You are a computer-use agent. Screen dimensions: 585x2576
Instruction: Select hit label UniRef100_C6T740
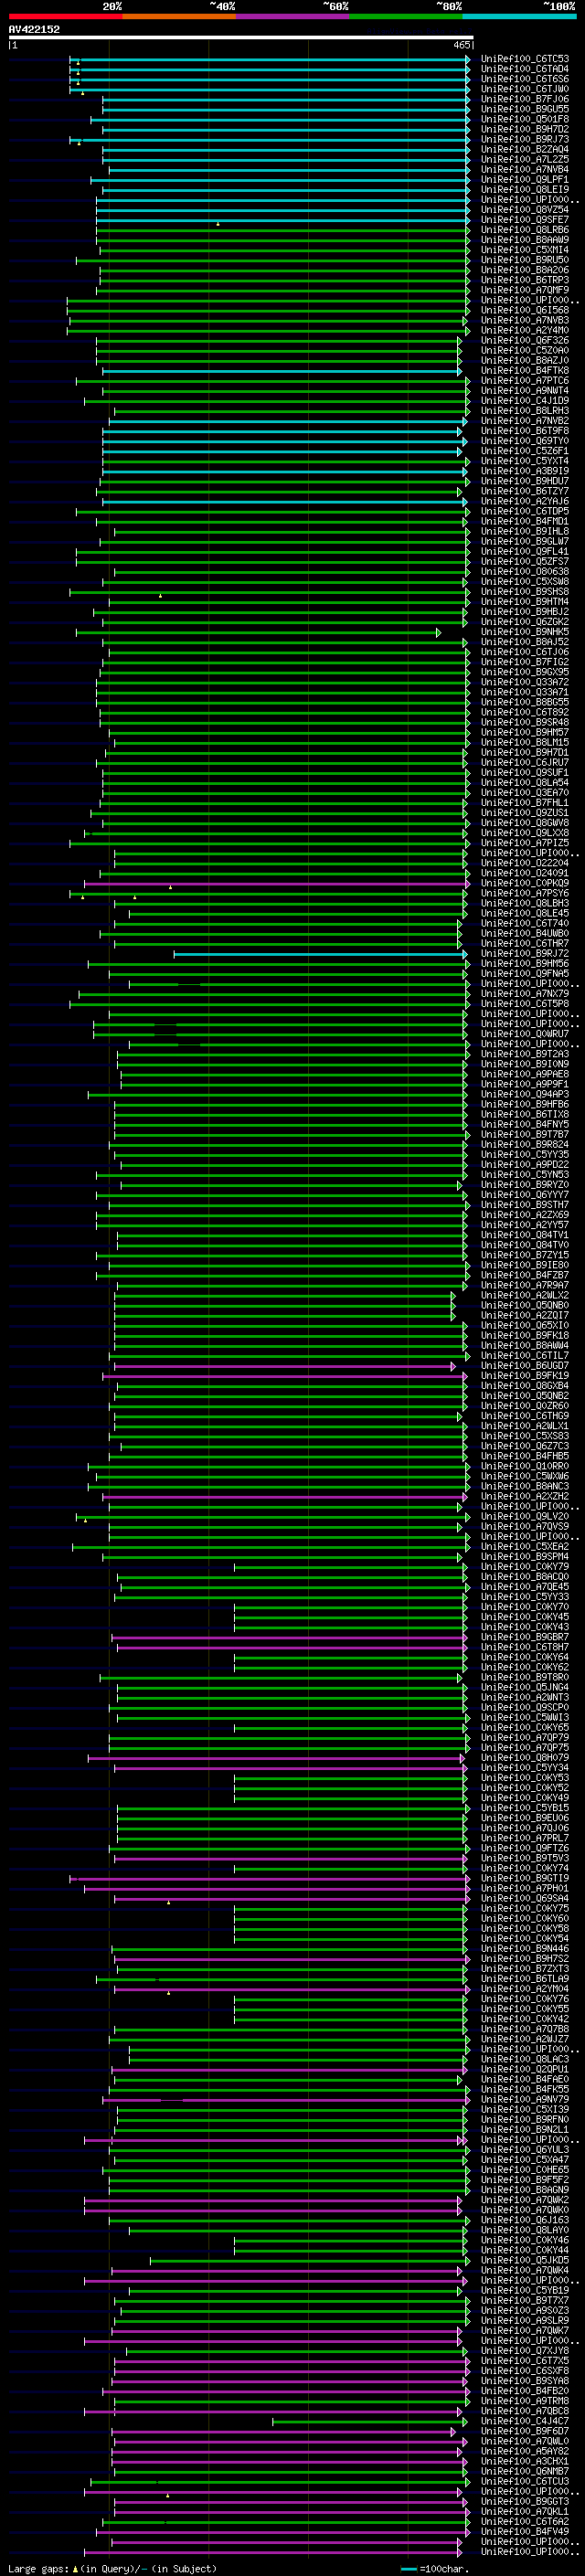tap(524, 924)
